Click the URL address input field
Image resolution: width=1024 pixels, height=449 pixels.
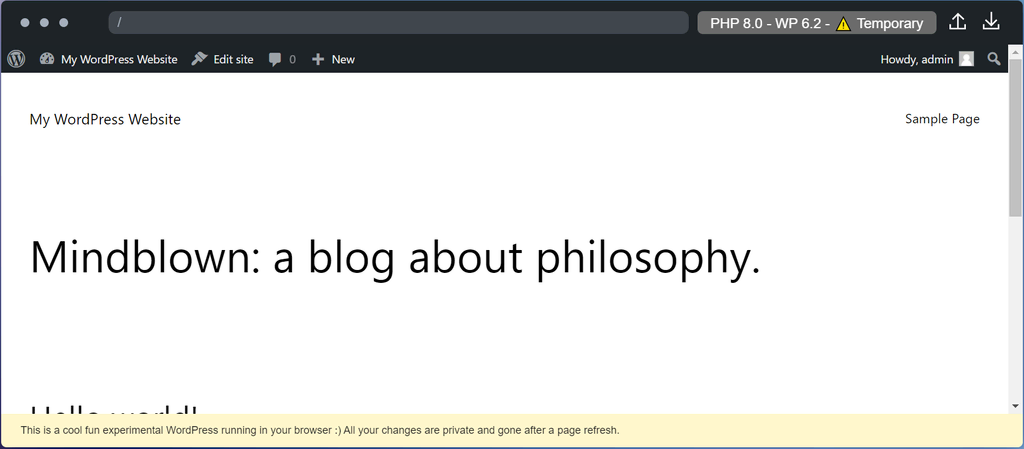(x=398, y=22)
